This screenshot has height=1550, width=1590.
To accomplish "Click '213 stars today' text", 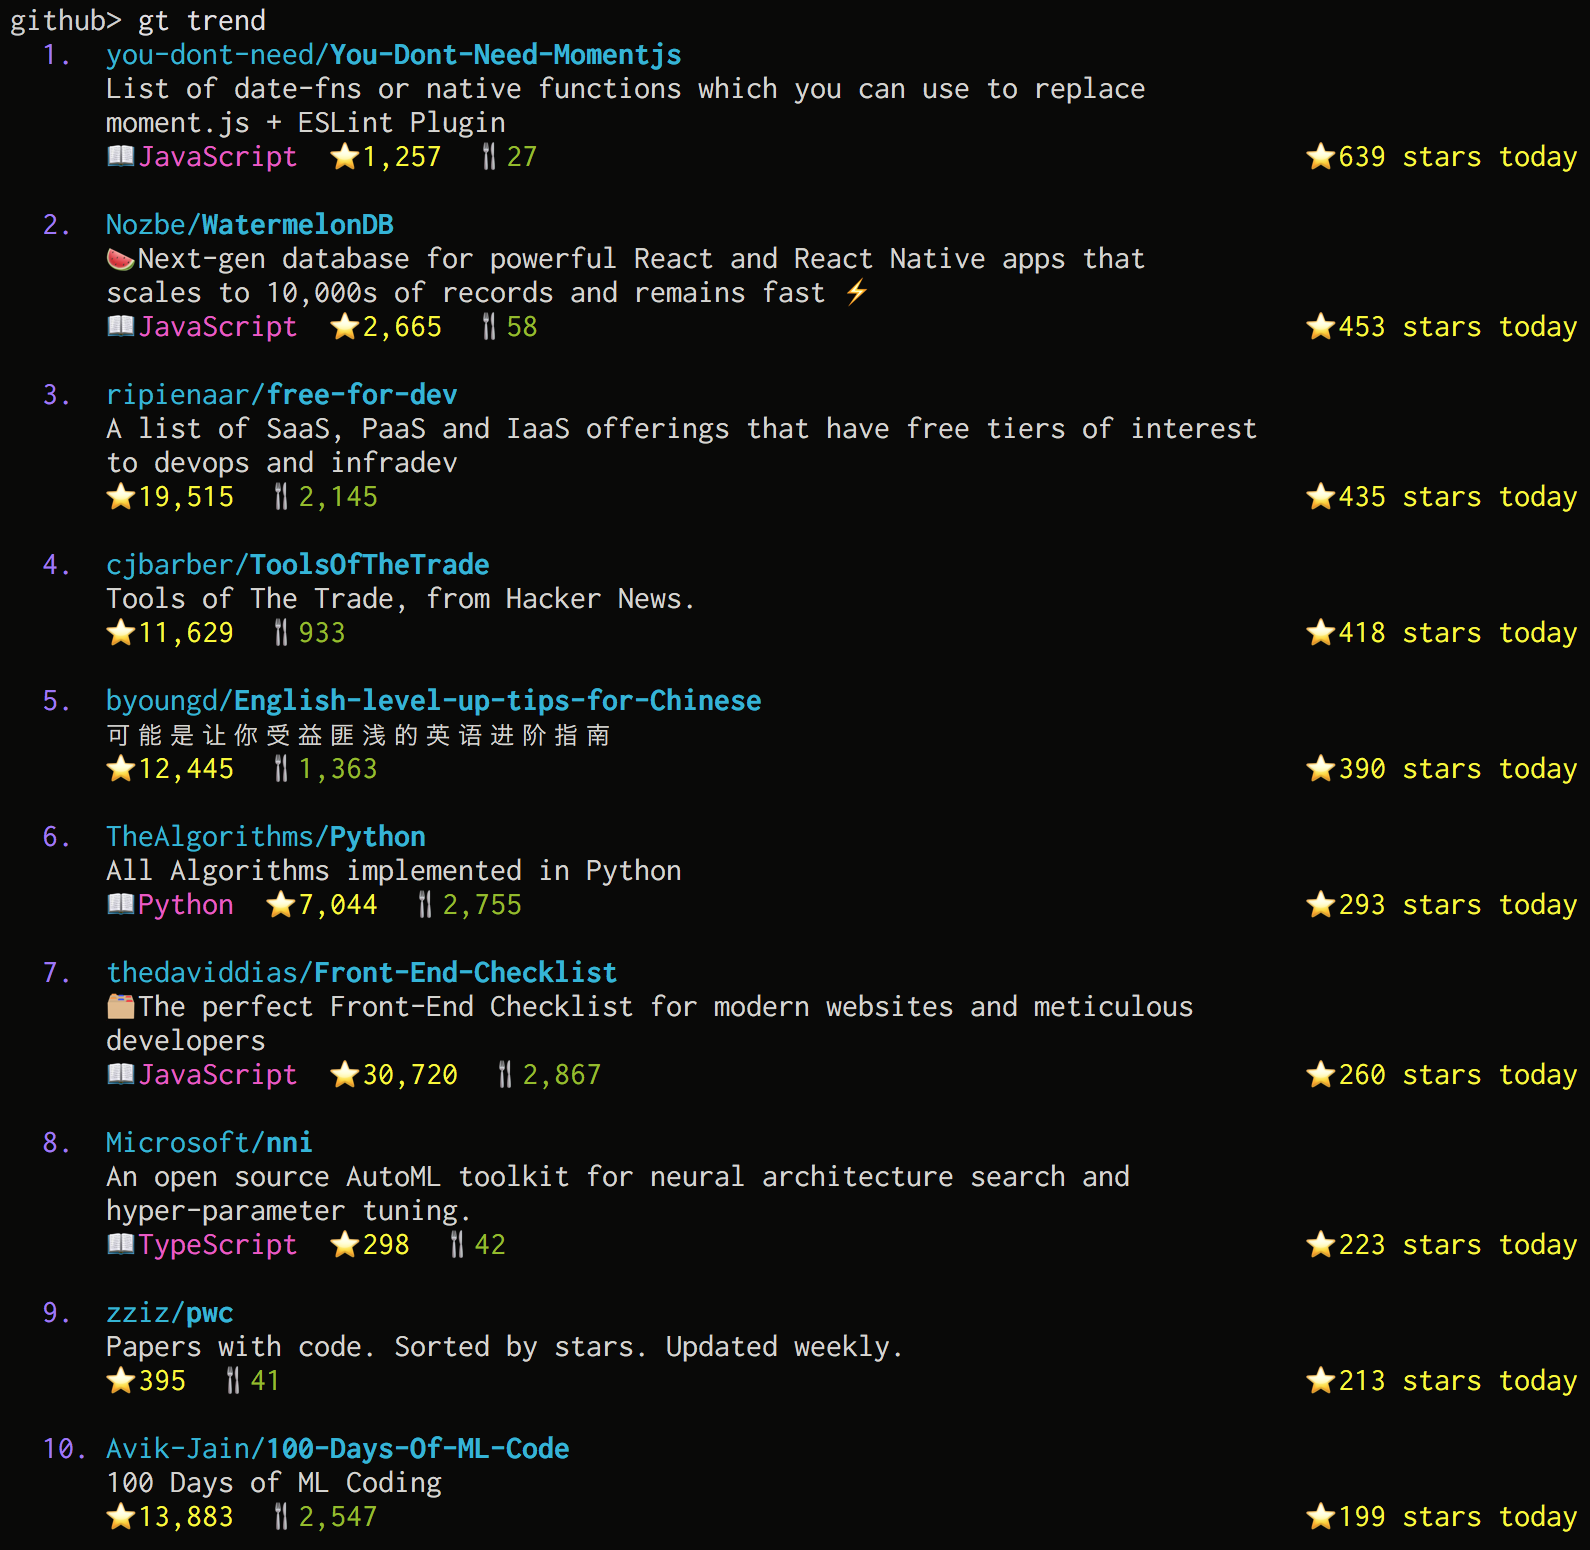I will pyautogui.click(x=1458, y=1381).
